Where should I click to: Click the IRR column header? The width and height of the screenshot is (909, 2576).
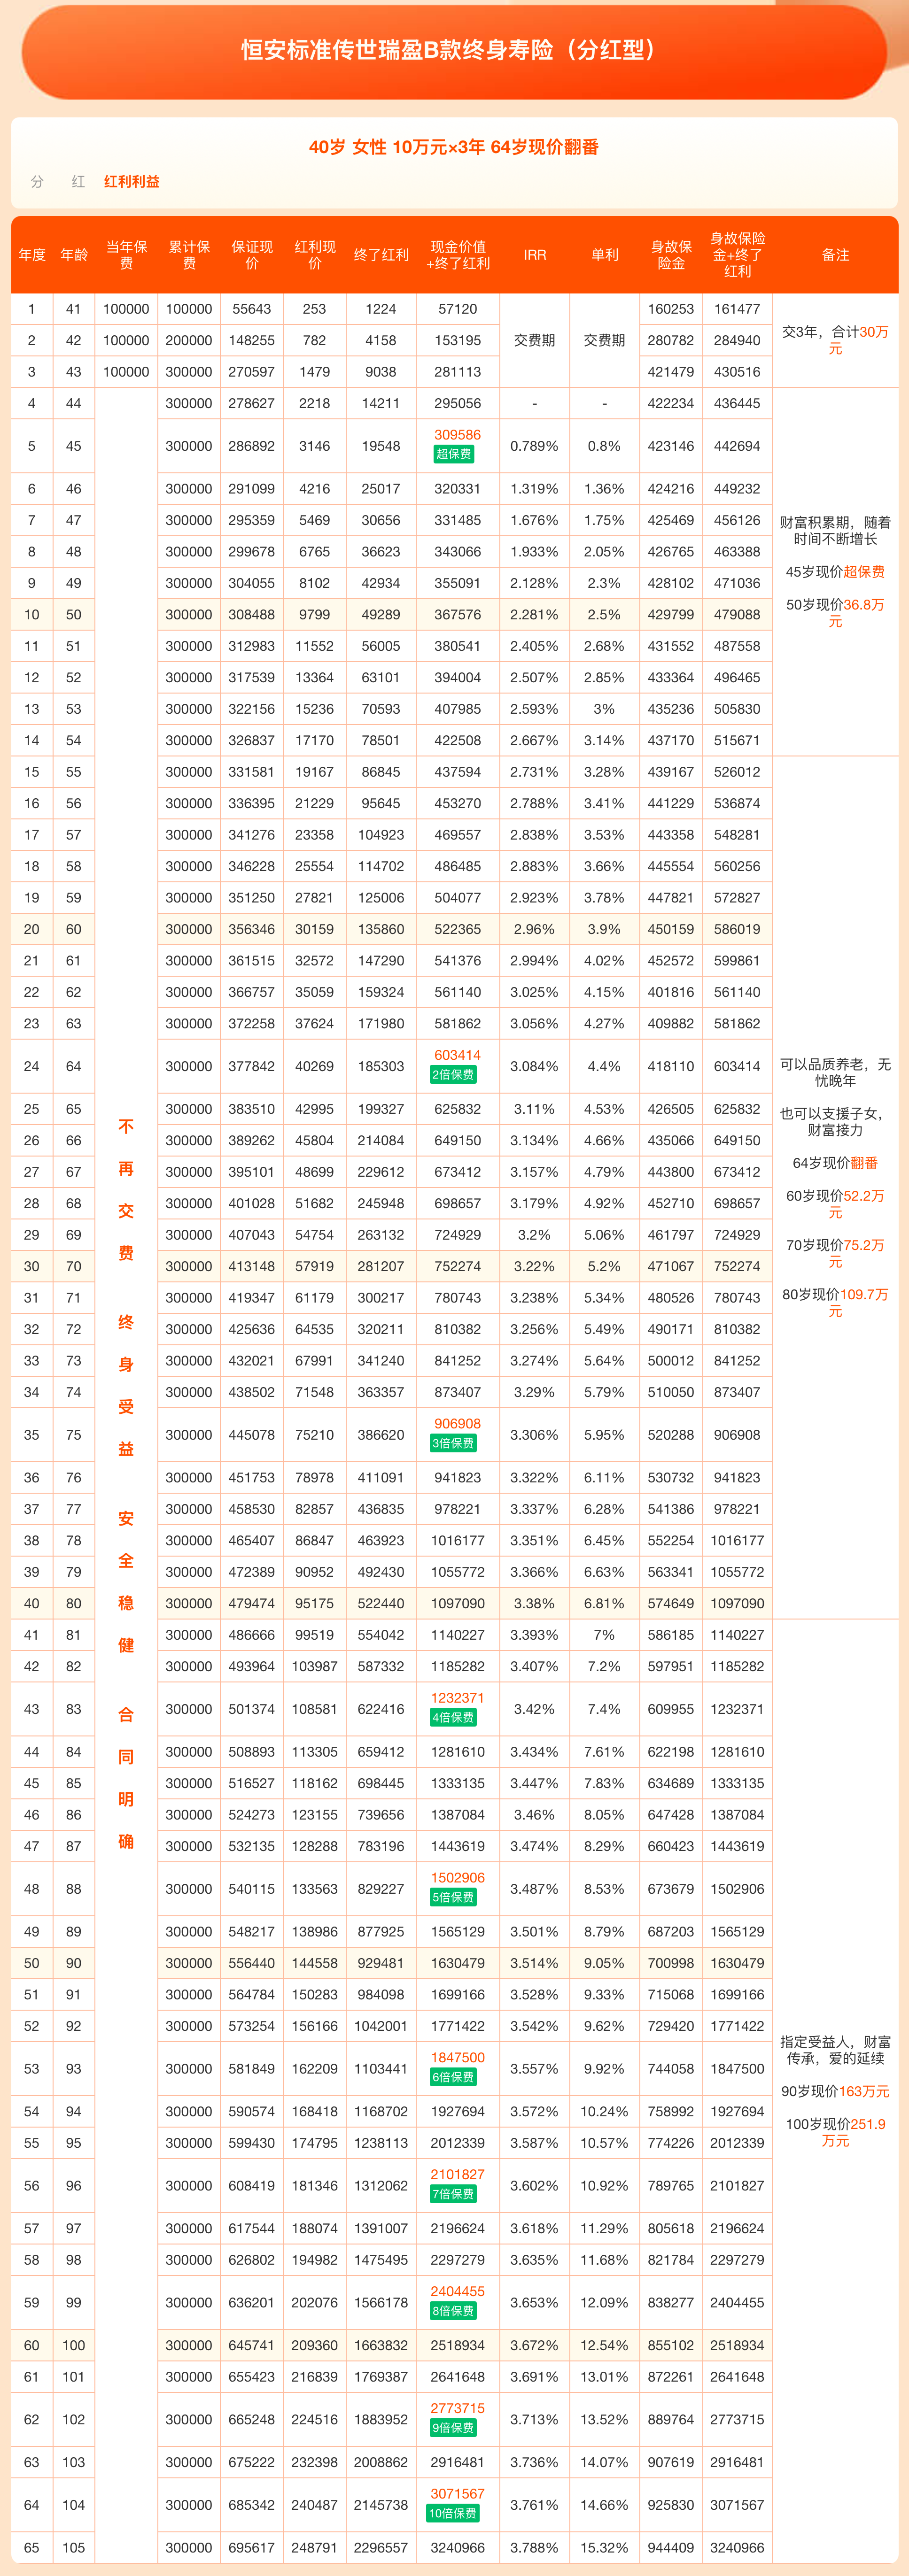(x=534, y=255)
